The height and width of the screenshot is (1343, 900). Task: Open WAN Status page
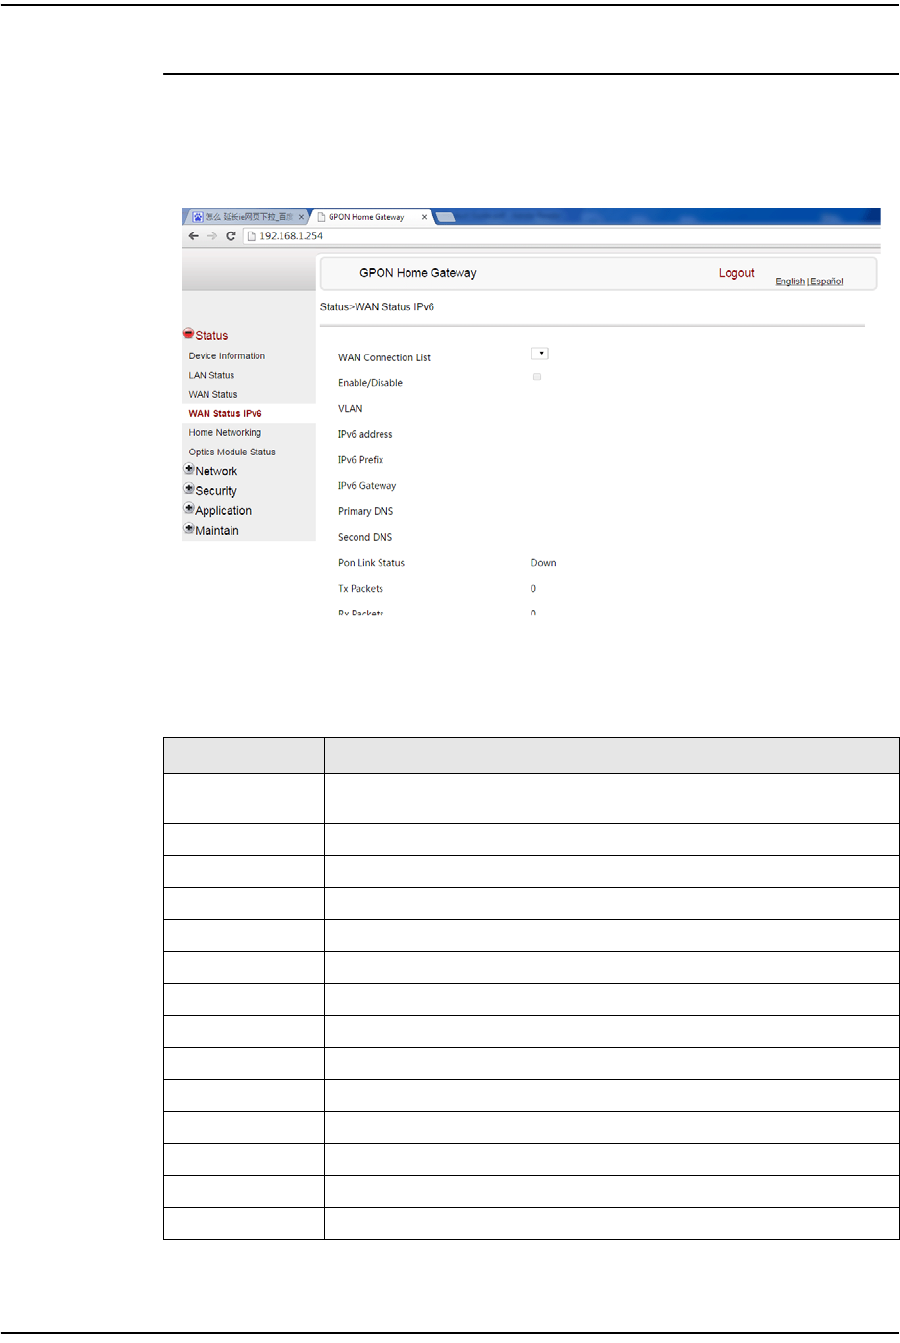pyautogui.click(x=213, y=394)
